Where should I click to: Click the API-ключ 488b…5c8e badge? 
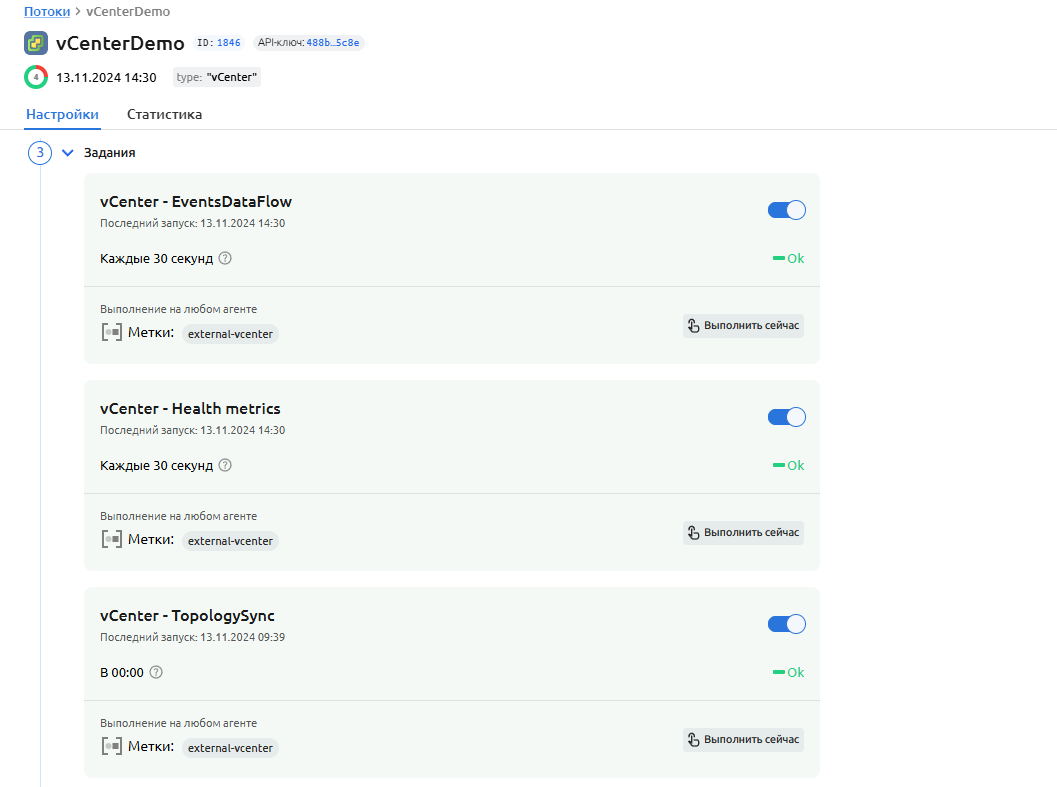pyautogui.click(x=308, y=43)
